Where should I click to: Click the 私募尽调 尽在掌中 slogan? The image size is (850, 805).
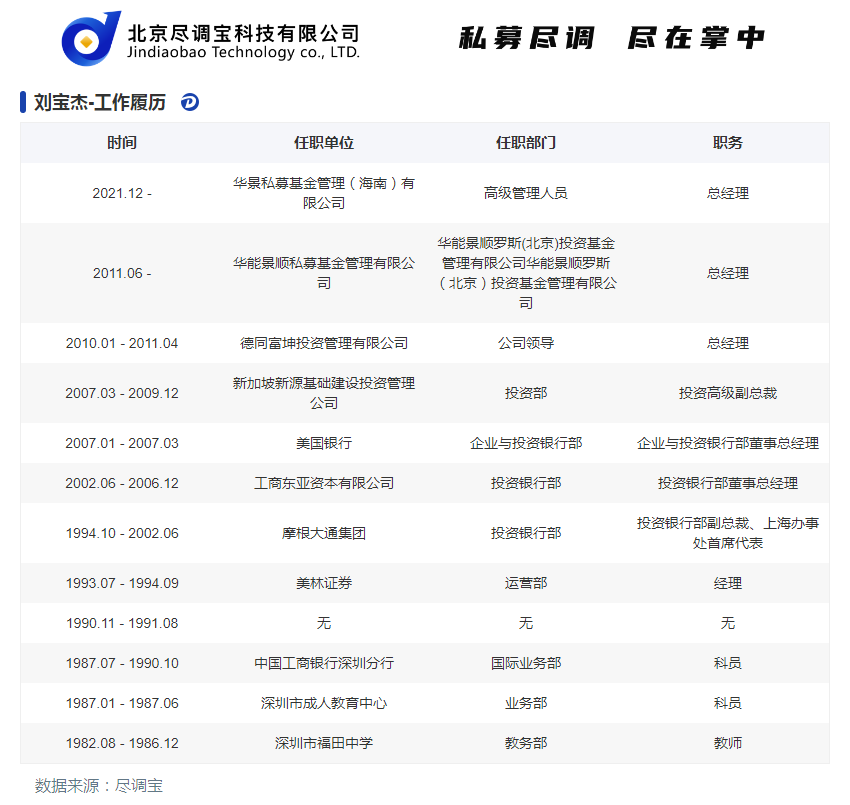coord(612,38)
